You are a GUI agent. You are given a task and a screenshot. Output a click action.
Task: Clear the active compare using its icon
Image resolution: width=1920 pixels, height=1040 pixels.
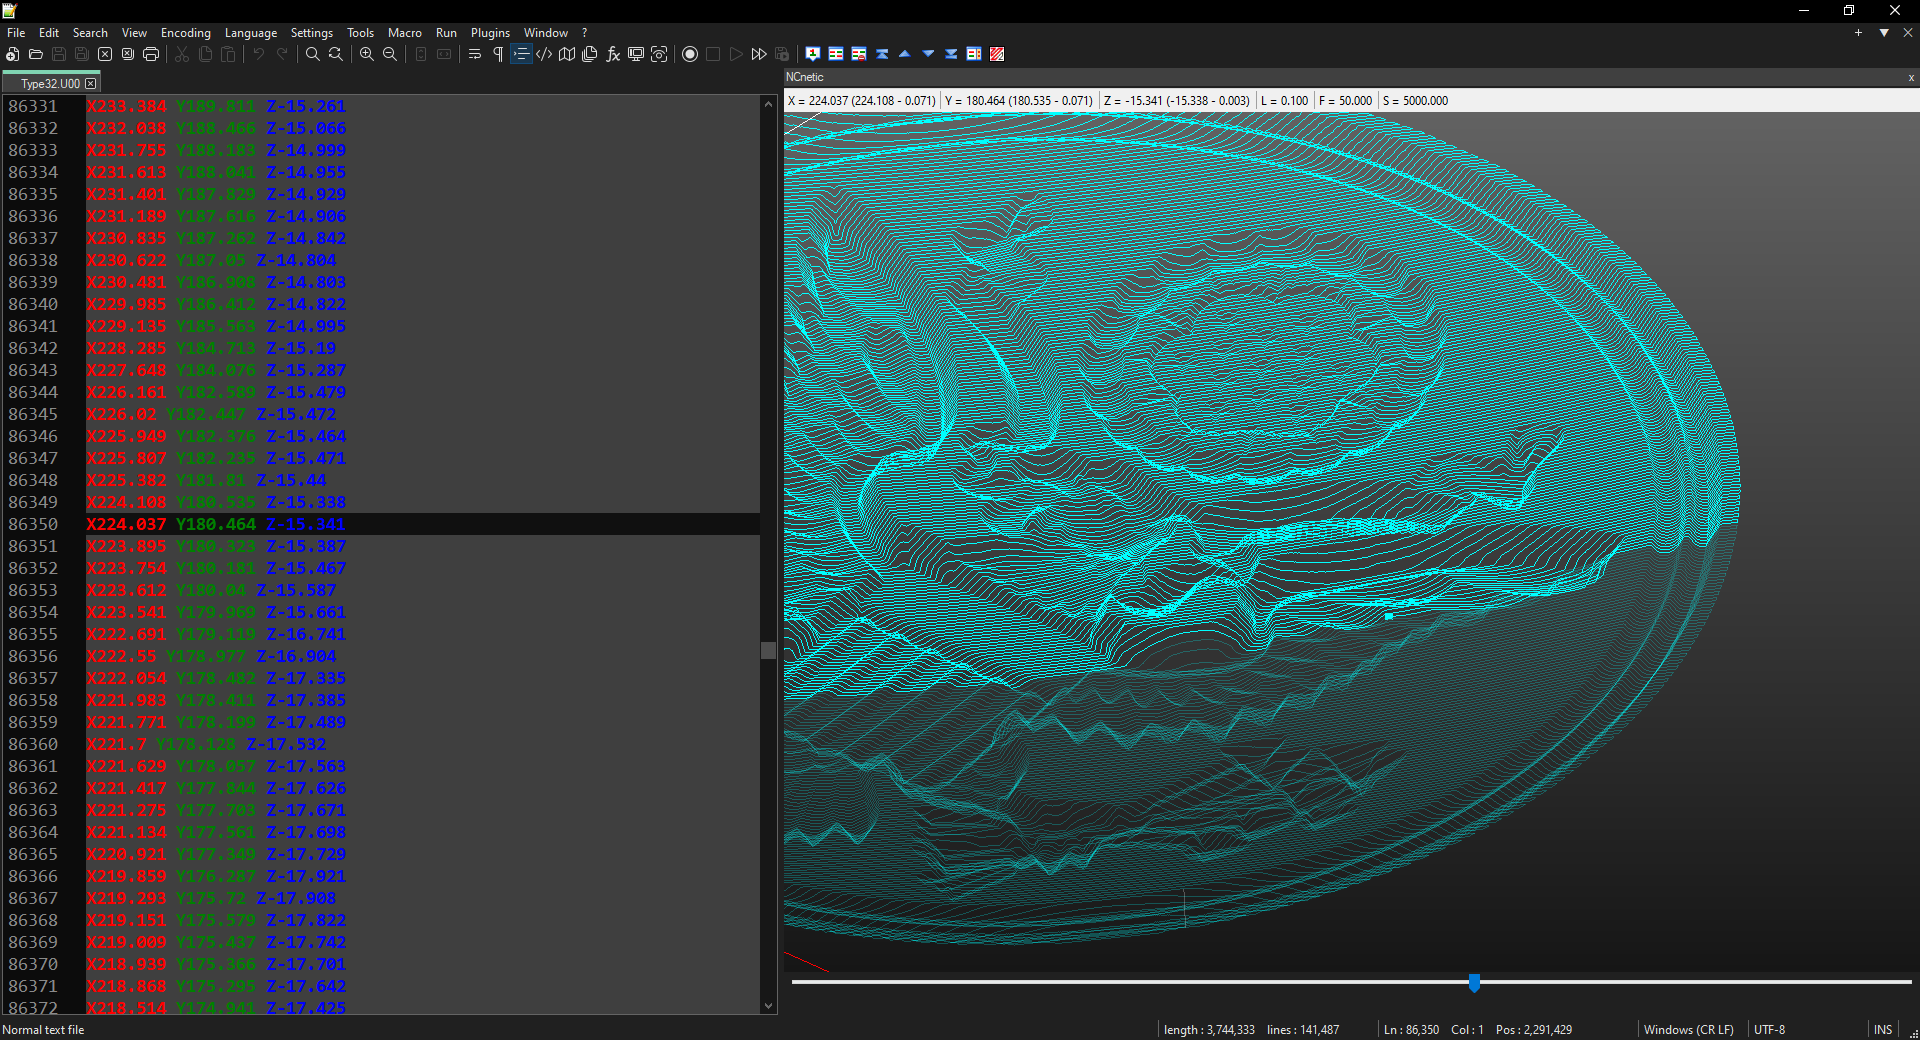click(x=859, y=54)
